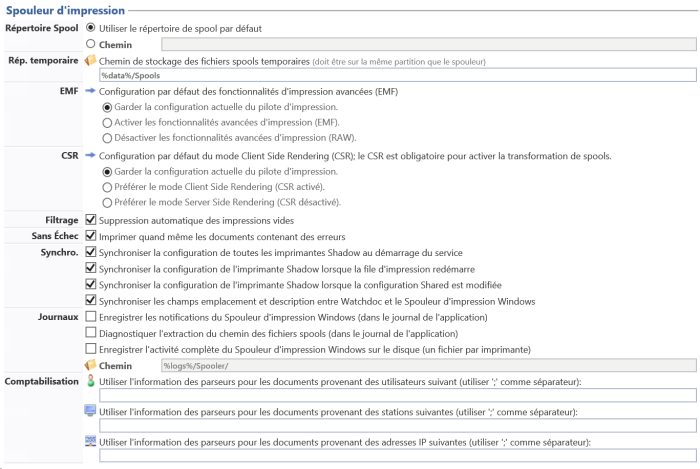Select 'Préférer le mode Client Side Rendering' option
This screenshot has width=700, height=469.
point(108,187)
